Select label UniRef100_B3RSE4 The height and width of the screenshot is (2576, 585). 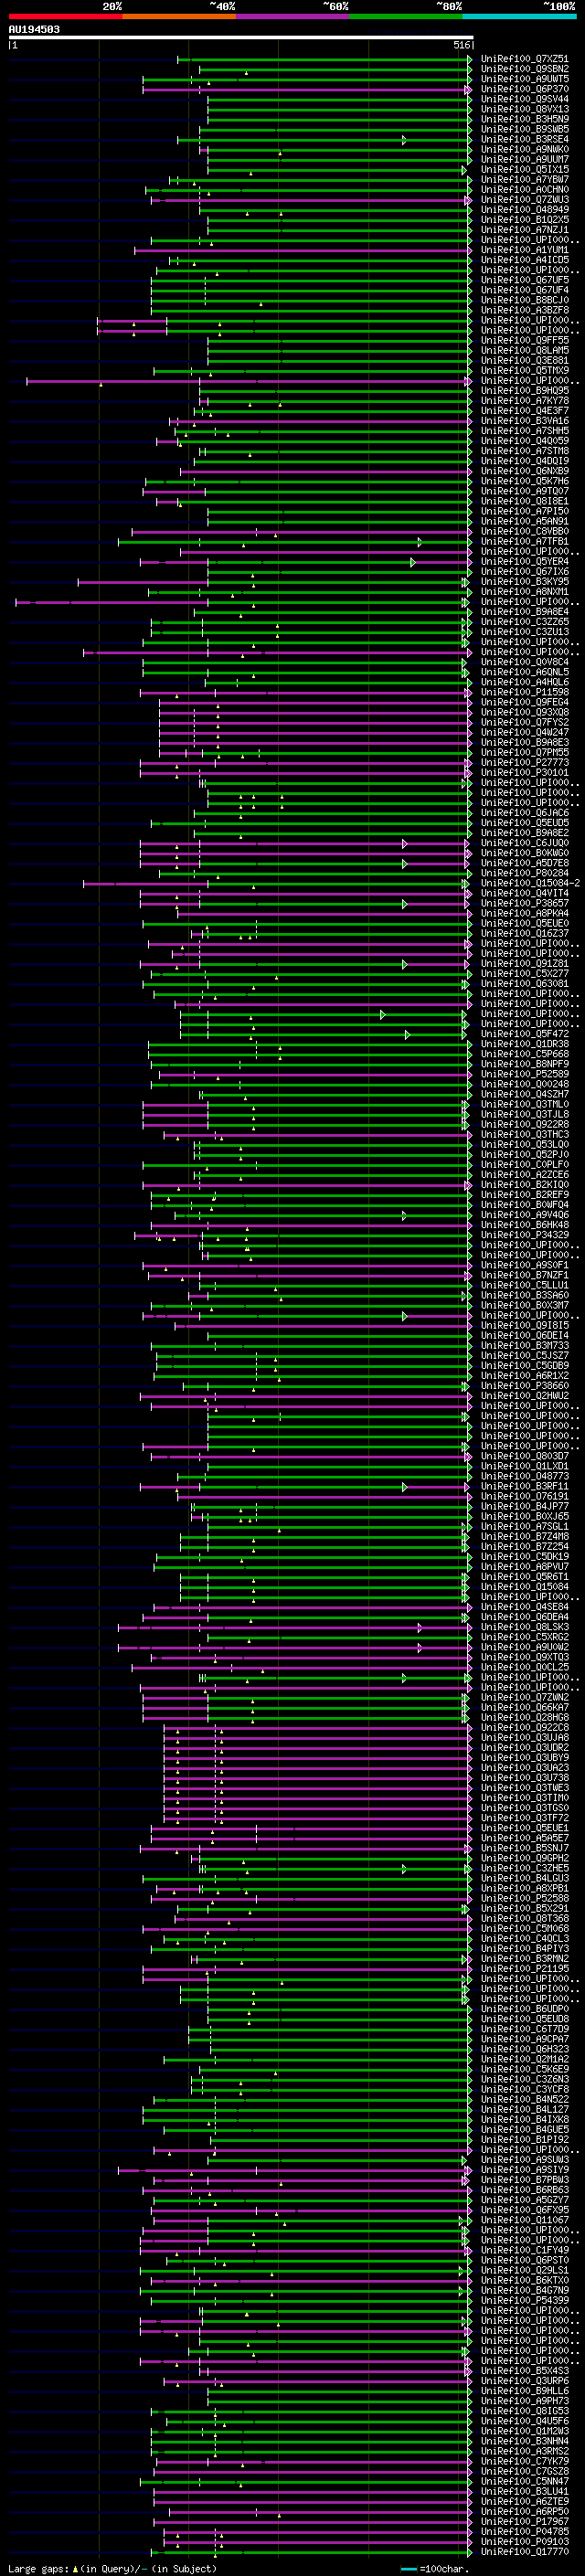click(x=525, y=139)
